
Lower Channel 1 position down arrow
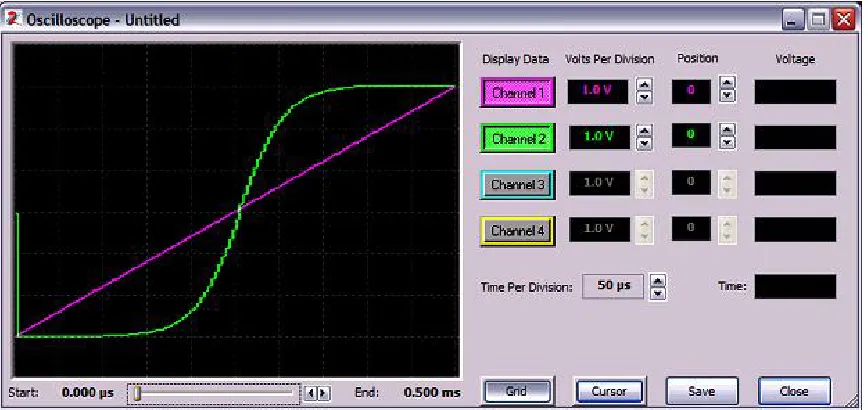coord(728,95)
